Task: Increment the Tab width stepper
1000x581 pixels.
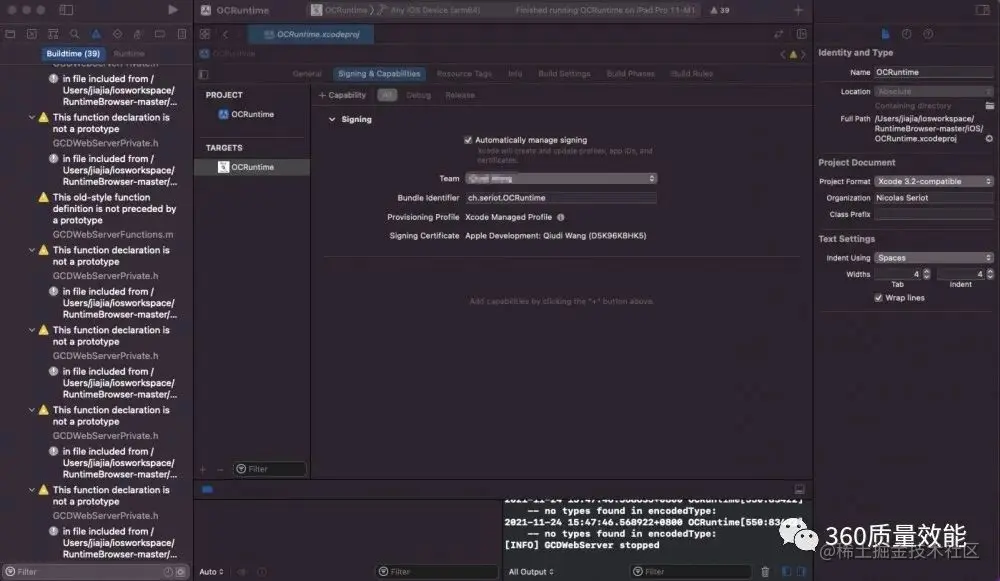Action: 926,271
